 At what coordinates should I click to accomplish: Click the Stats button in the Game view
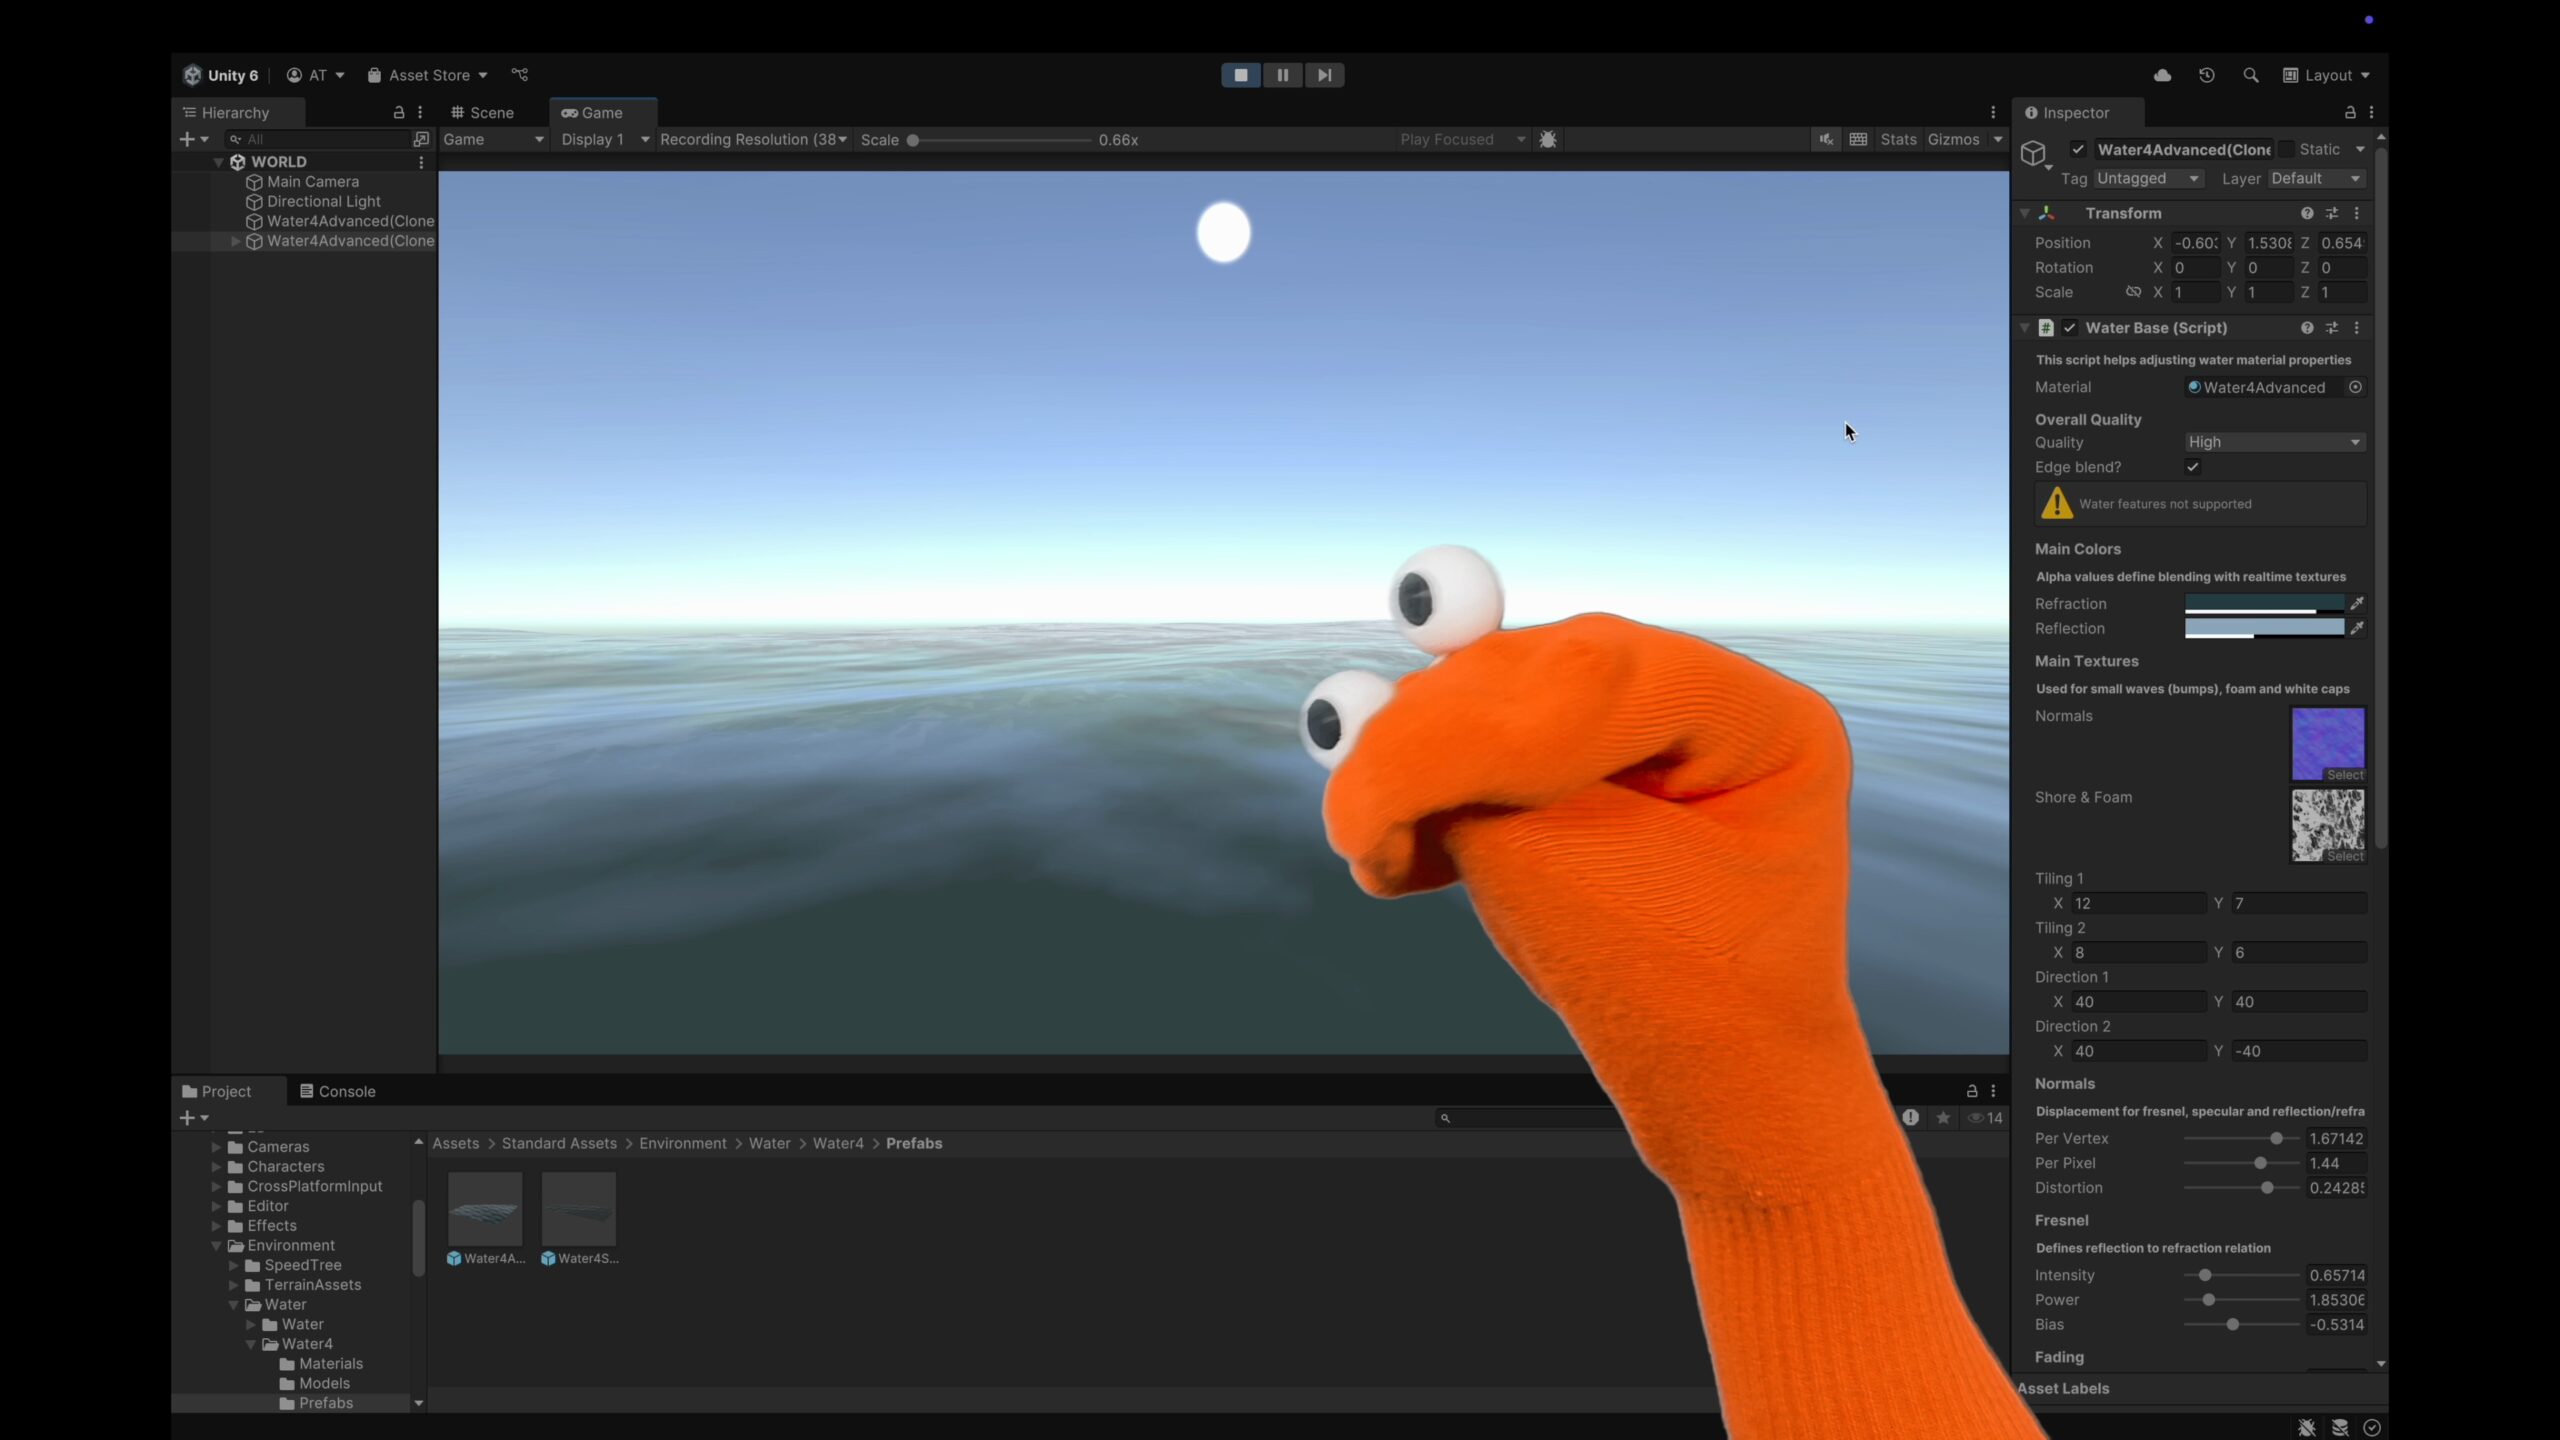coord(1897,139)
